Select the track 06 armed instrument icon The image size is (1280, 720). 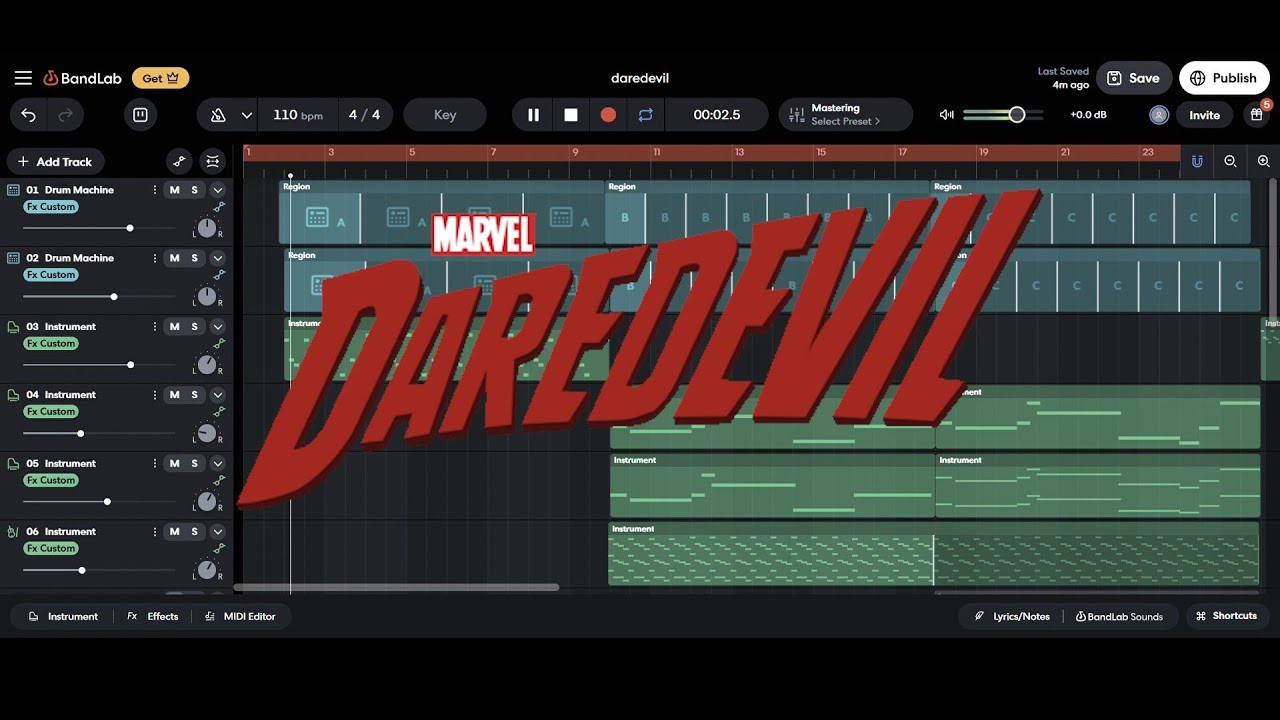tap(14, 532)
